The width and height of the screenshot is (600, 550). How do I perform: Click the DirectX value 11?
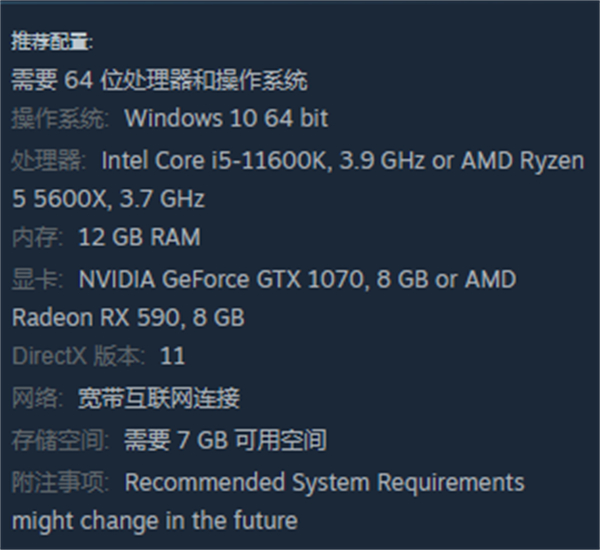click(173, 356)
